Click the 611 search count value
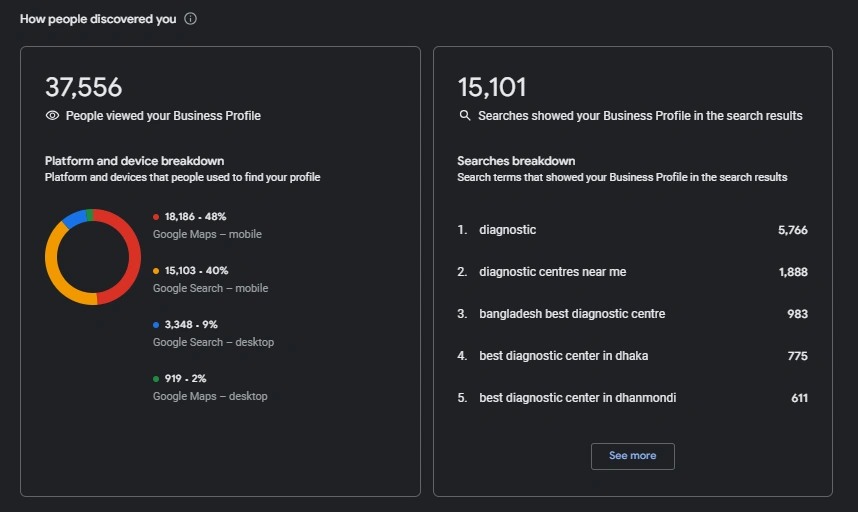 (799, 398)
